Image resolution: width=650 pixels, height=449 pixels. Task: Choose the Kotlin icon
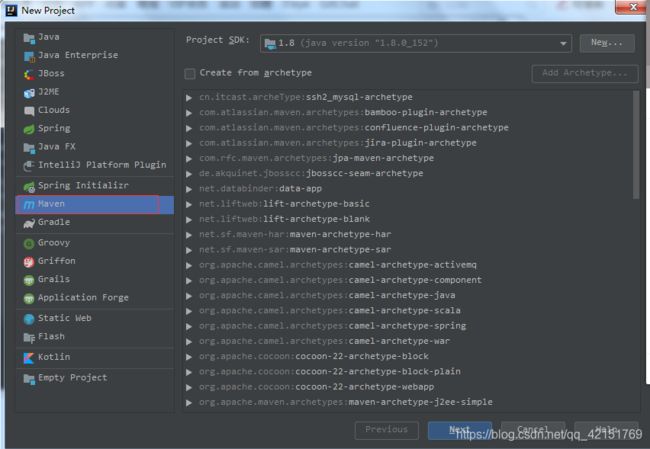point(29,357)
